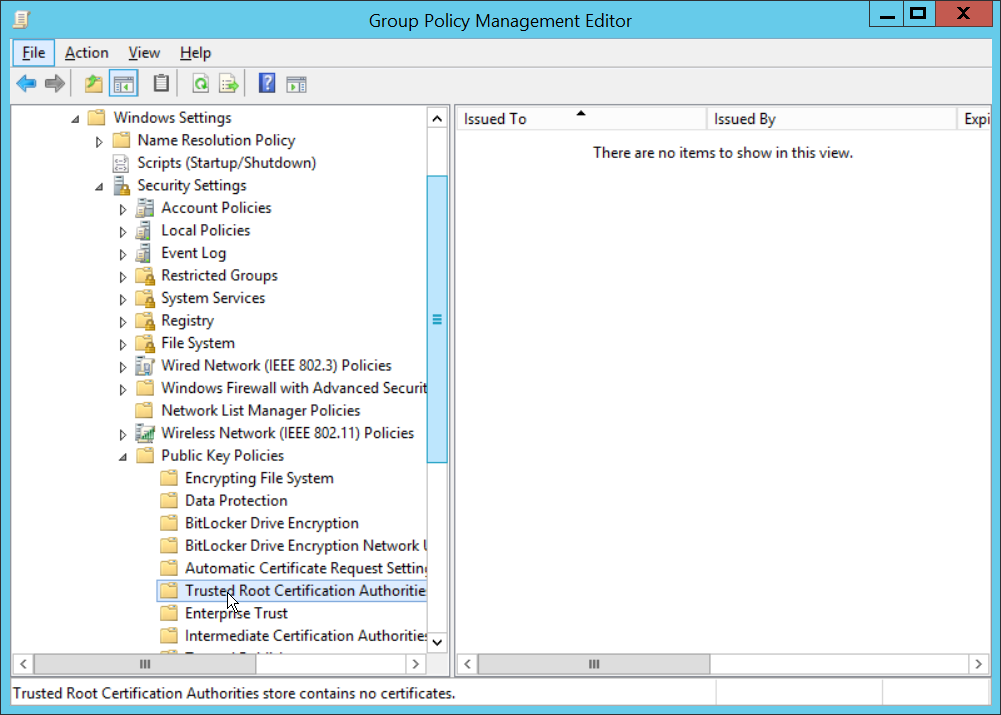Click the Back arrow toolbar icon
This screenshot has height=715, width=1001.
(x=27, y=84)
